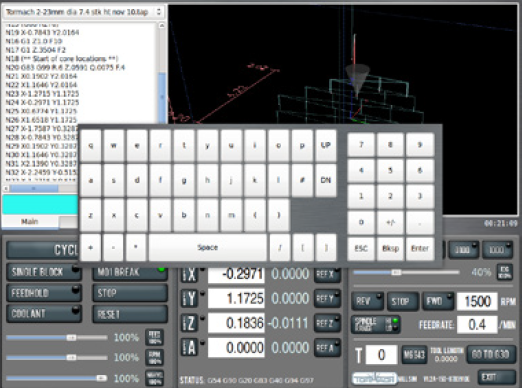Click the cyan MDI entry field
This screenshot has width=522, height=388.
pyautogui.click(x=40, y=204)
